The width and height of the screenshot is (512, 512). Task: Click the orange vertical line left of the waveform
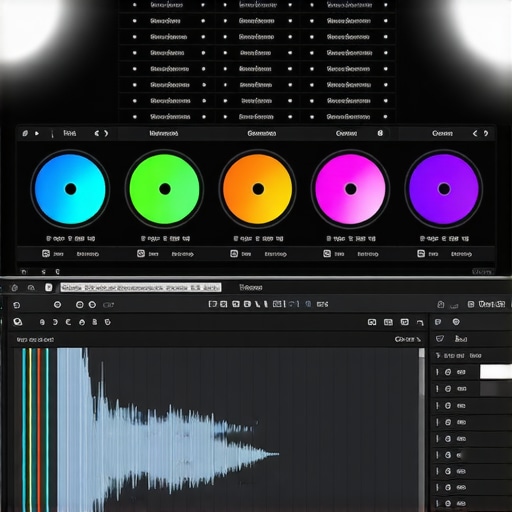pyautogui.click(x=39, y=430)
